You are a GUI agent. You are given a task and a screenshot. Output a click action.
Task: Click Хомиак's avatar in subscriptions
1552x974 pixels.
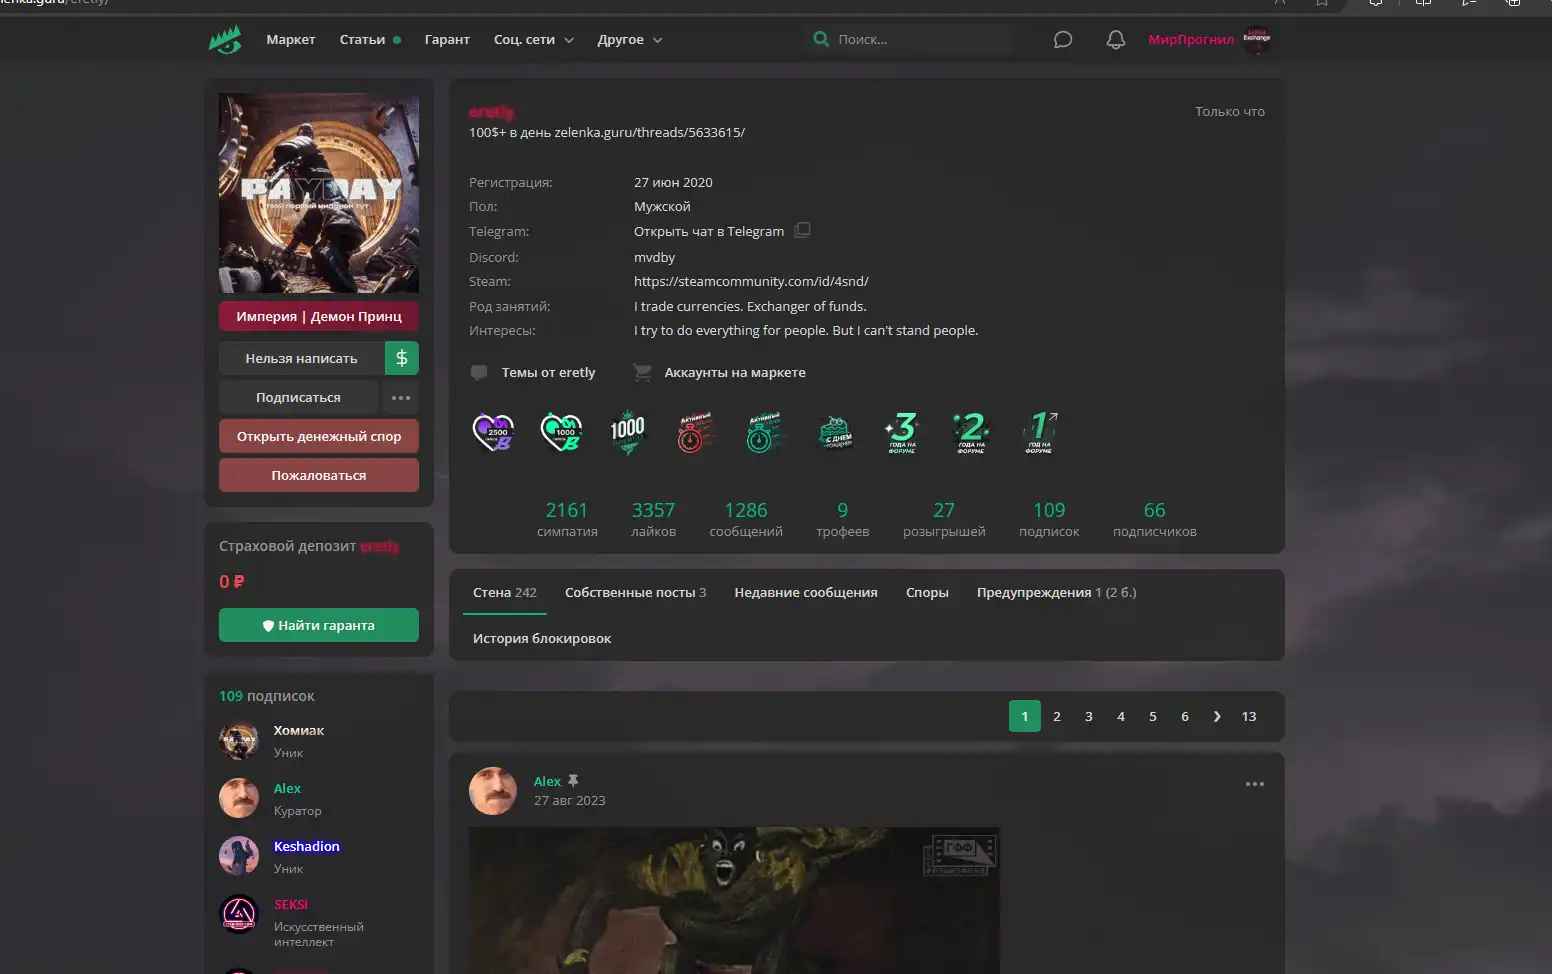[239, 740]
